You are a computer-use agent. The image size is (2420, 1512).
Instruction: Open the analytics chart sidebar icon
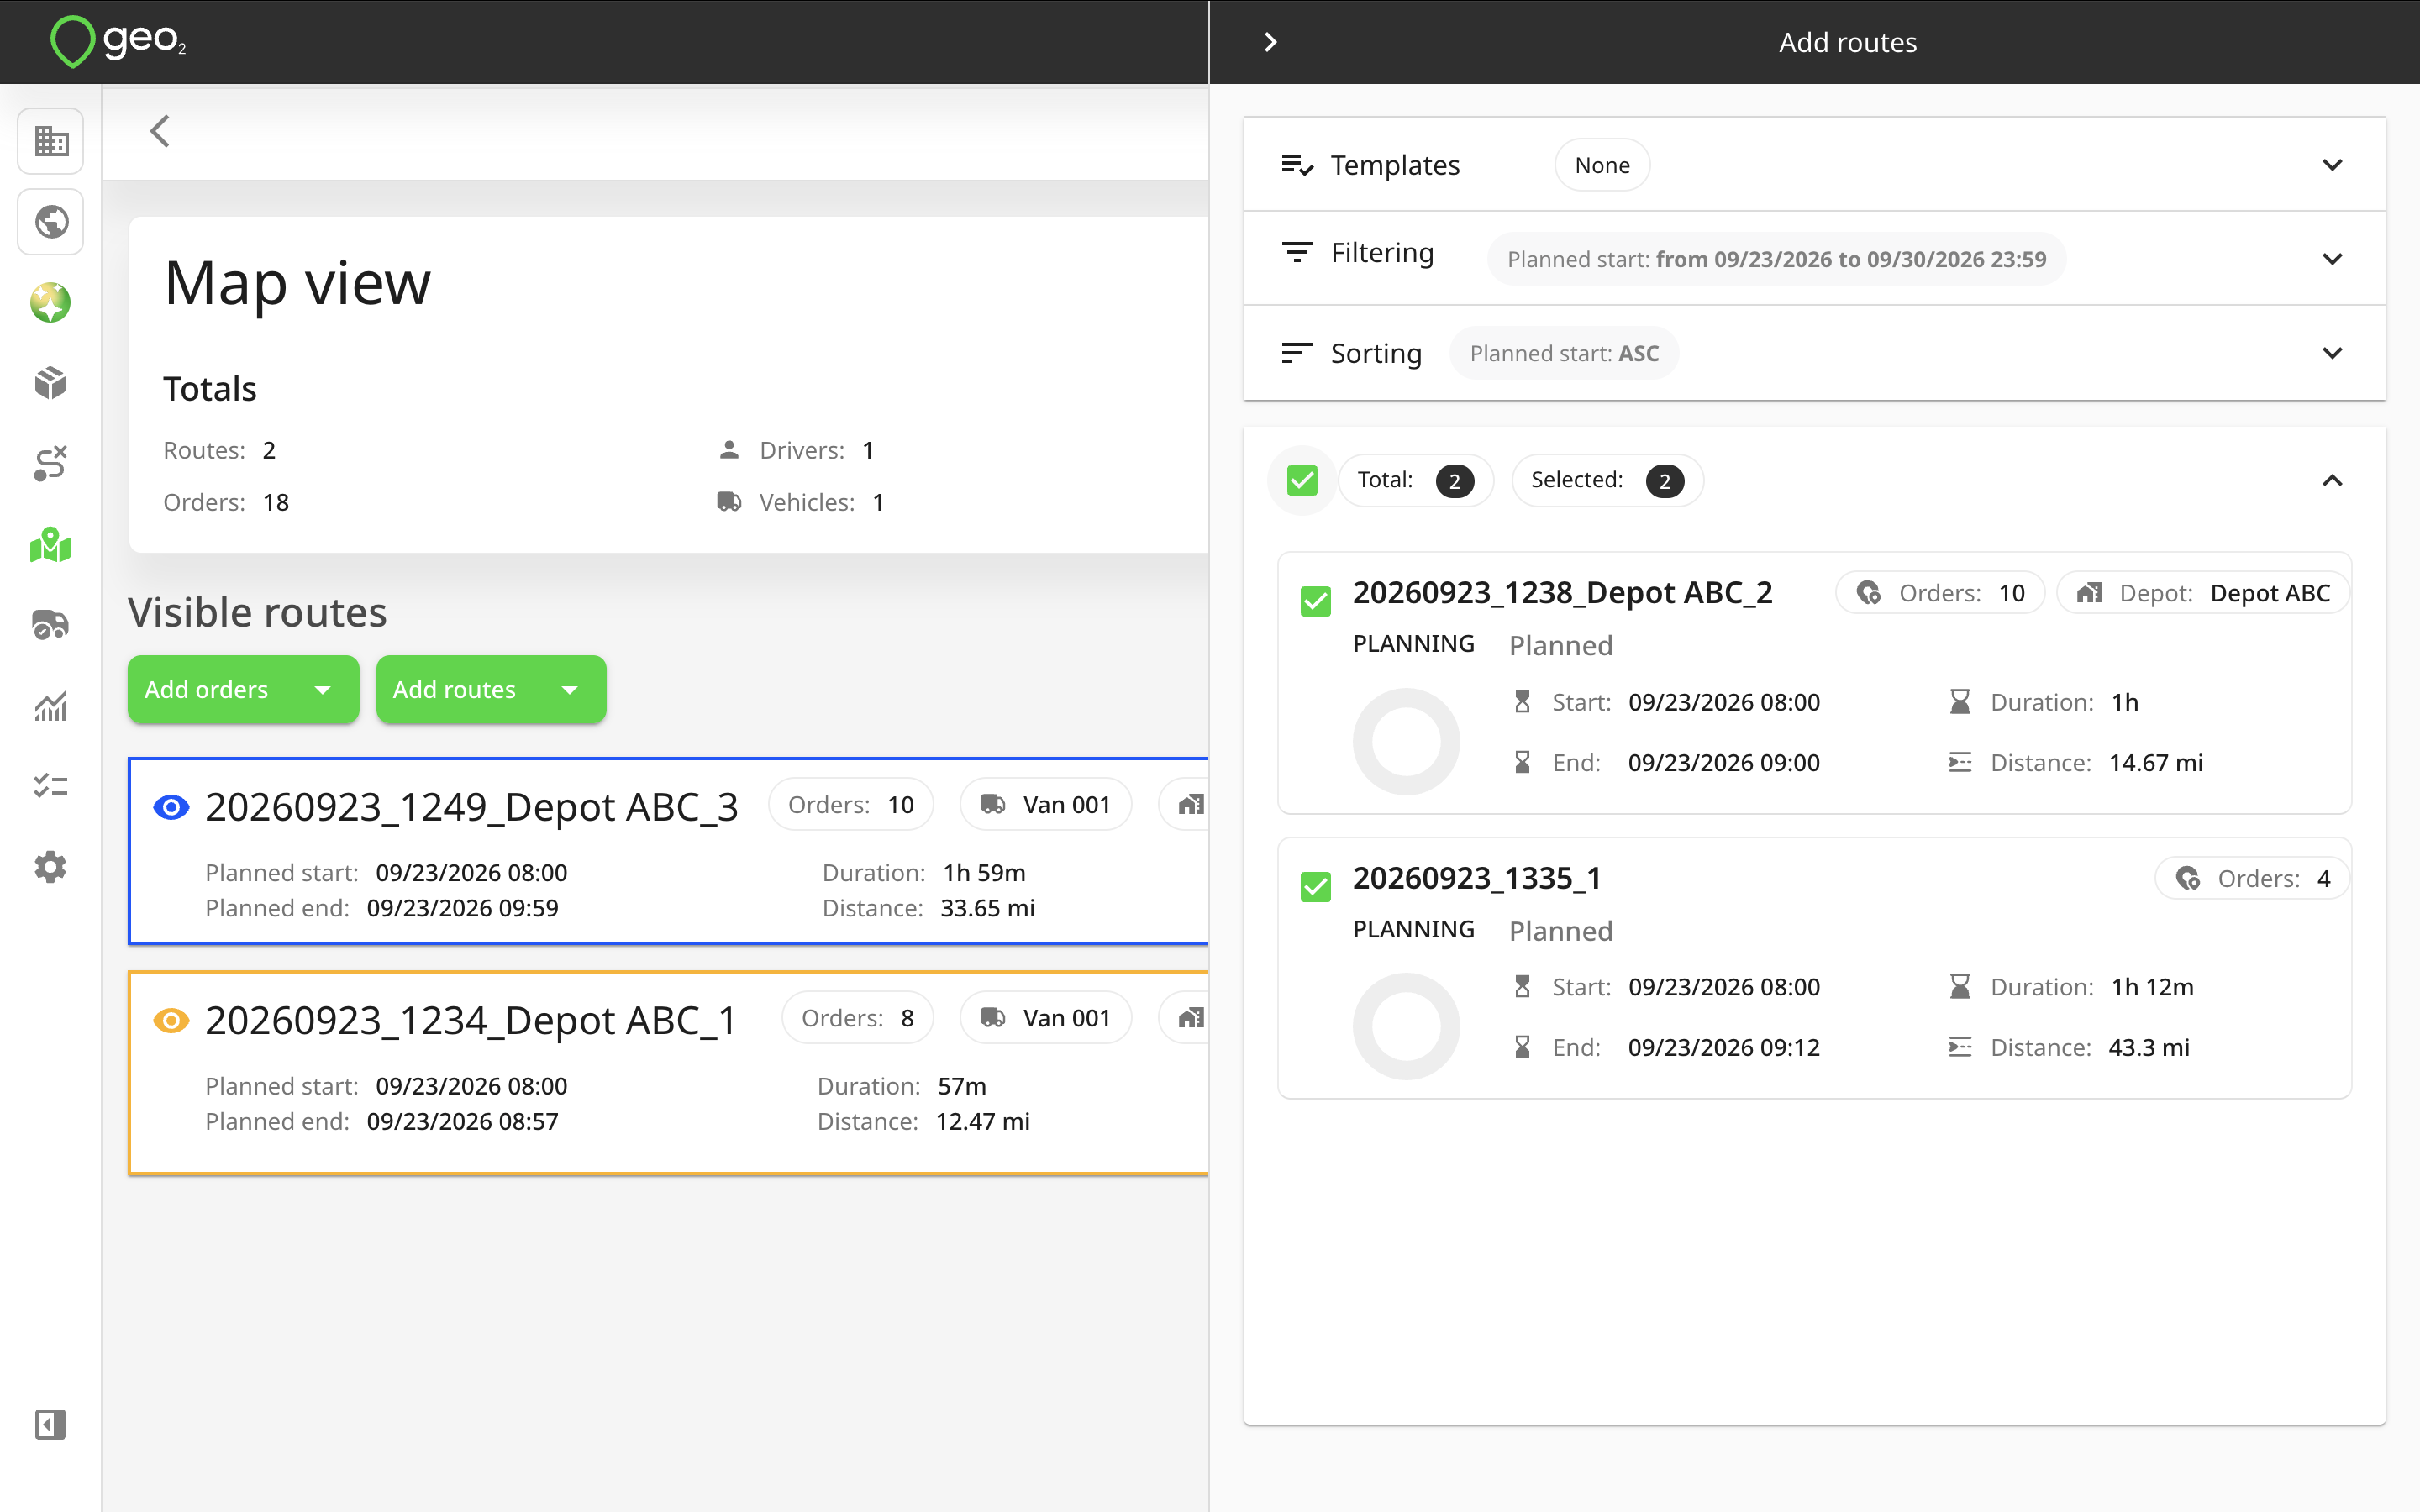click(x=50, y=706)
